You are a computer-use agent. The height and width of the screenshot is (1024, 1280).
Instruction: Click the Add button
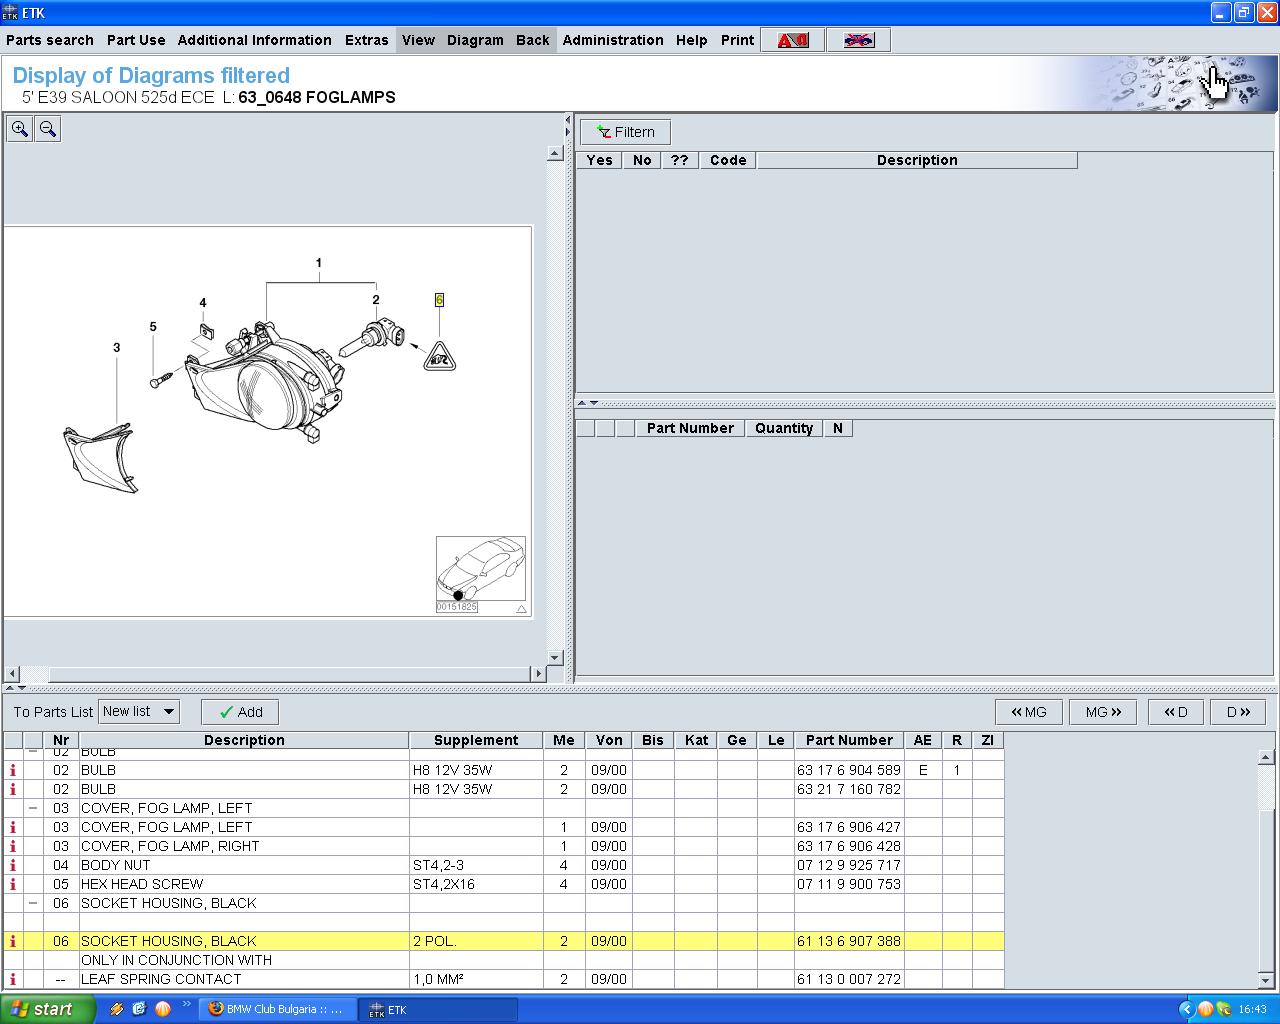point(240,712)
